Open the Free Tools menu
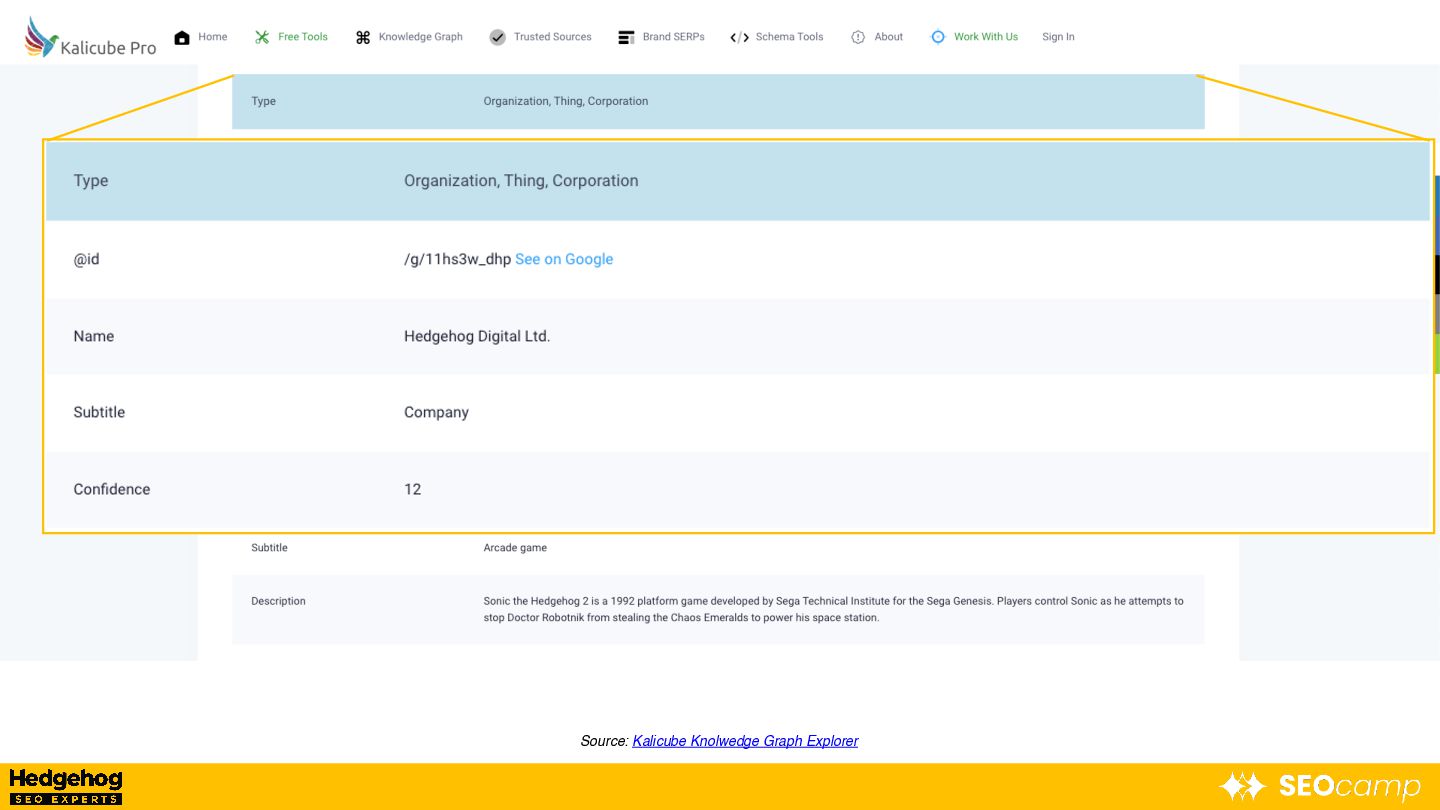The image size is (1440, 810). tap(303, 37)
